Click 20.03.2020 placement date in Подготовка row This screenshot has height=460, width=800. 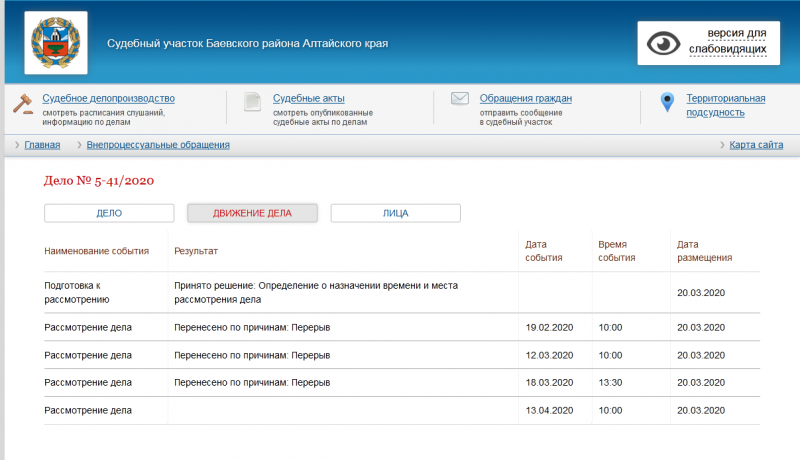click(x=701, y=292)
